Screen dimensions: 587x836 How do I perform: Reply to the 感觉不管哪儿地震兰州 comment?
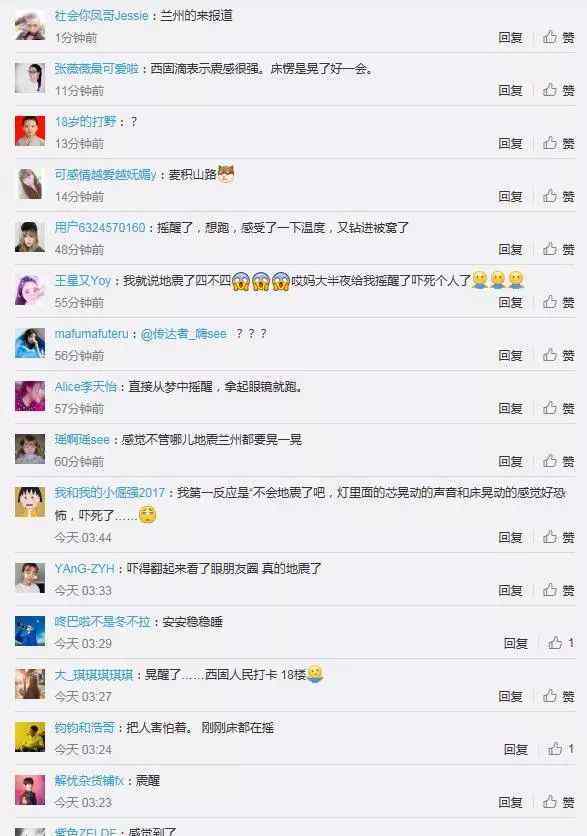click(x=510, y=461)
